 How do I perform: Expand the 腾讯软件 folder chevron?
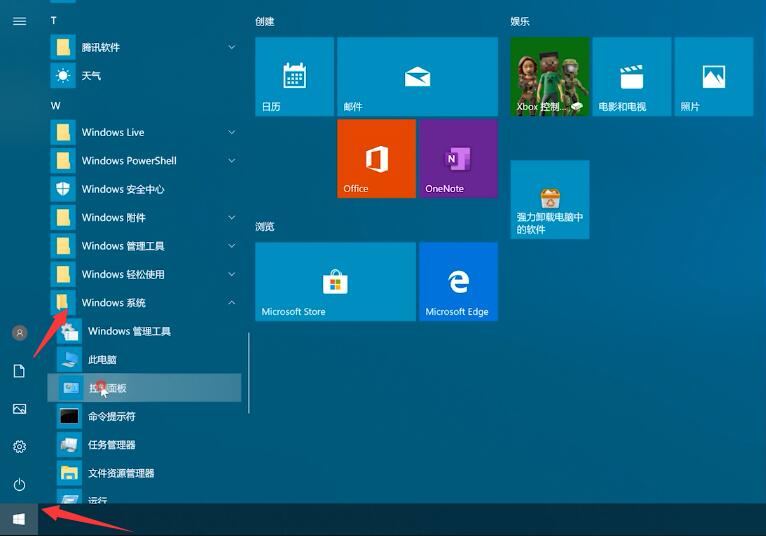point(232,47)
